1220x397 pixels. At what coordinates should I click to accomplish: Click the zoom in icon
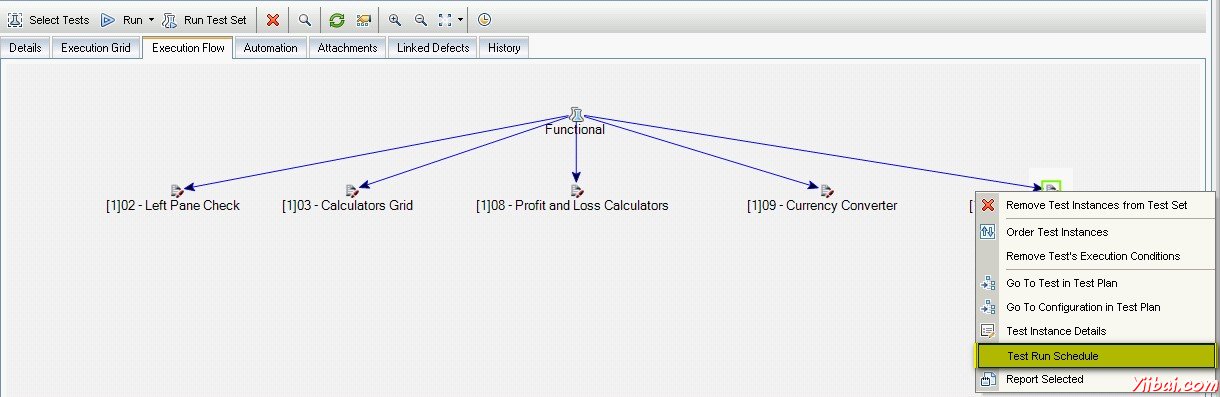pyautogui.click(x=395, y=20)
